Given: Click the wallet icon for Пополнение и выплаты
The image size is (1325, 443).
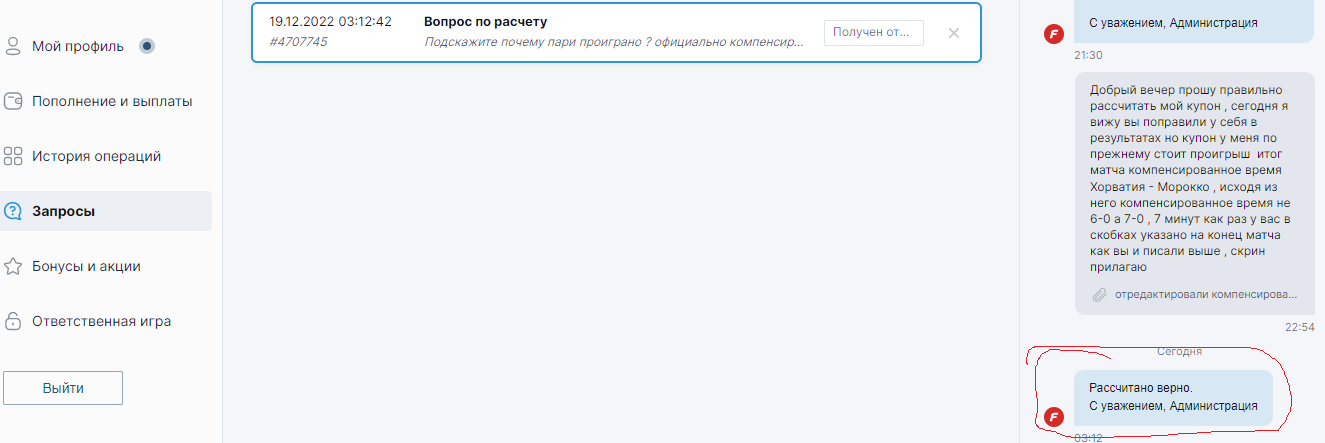Looking at the screenshot, I should (13, 101).
